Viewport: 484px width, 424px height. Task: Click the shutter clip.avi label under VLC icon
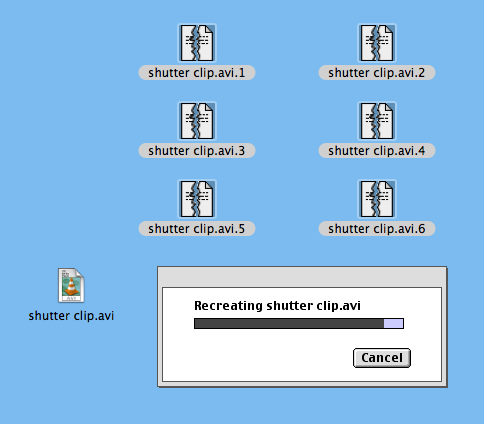tap(71, 316)
